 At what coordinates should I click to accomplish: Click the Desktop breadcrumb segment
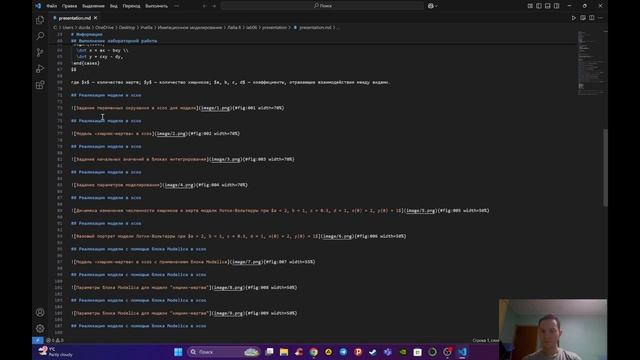click(x=127, y=28)
